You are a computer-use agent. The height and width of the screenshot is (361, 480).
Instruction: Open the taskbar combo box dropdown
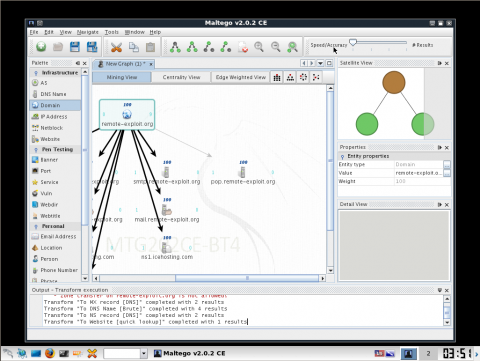pyautogui.click(x=144, y=353)
